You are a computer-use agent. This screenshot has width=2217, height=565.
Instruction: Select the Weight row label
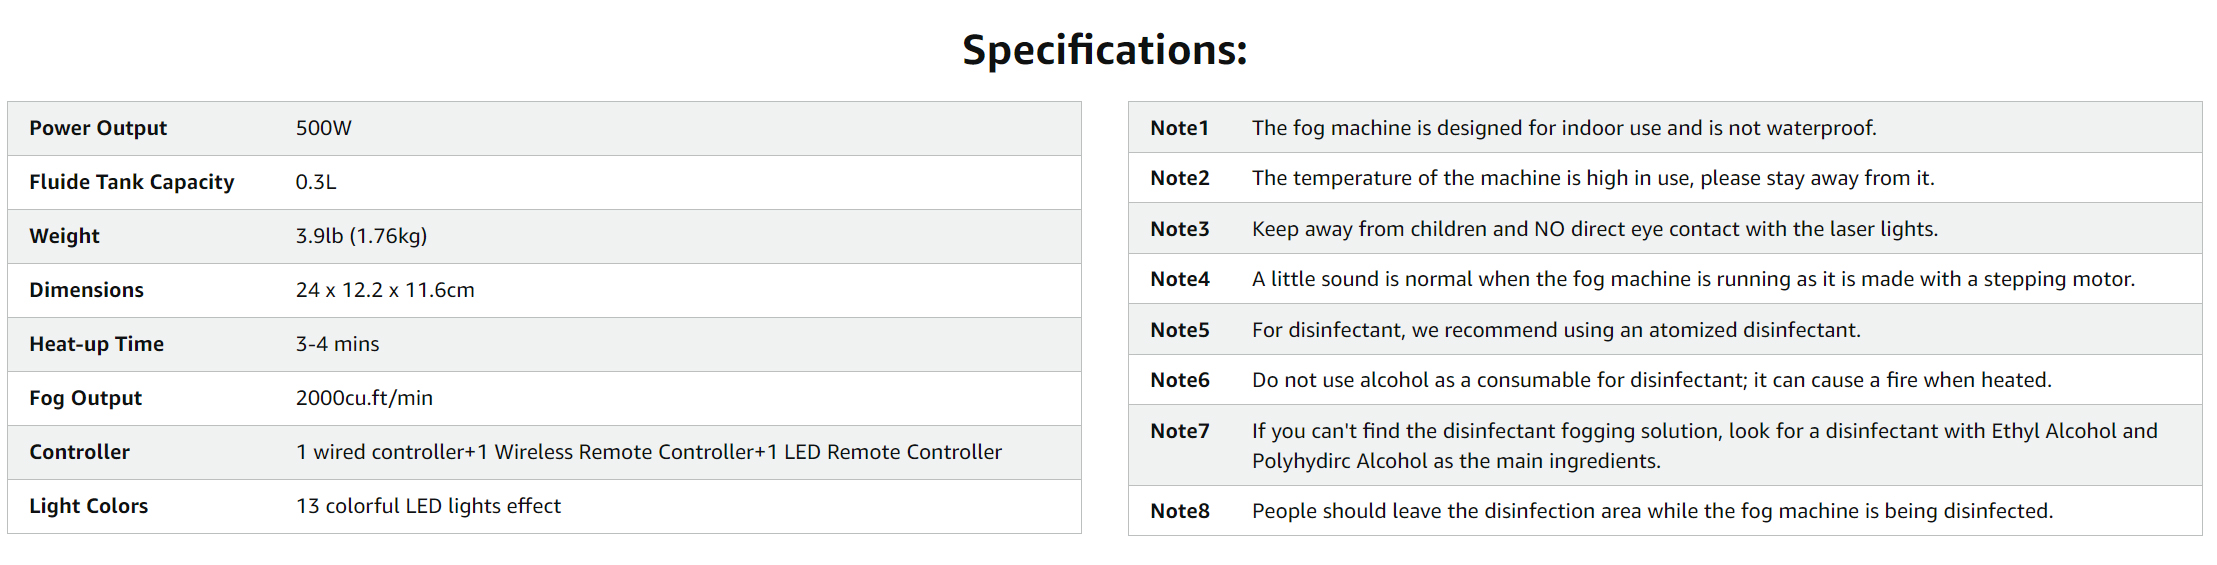click(x=65, y=236)
